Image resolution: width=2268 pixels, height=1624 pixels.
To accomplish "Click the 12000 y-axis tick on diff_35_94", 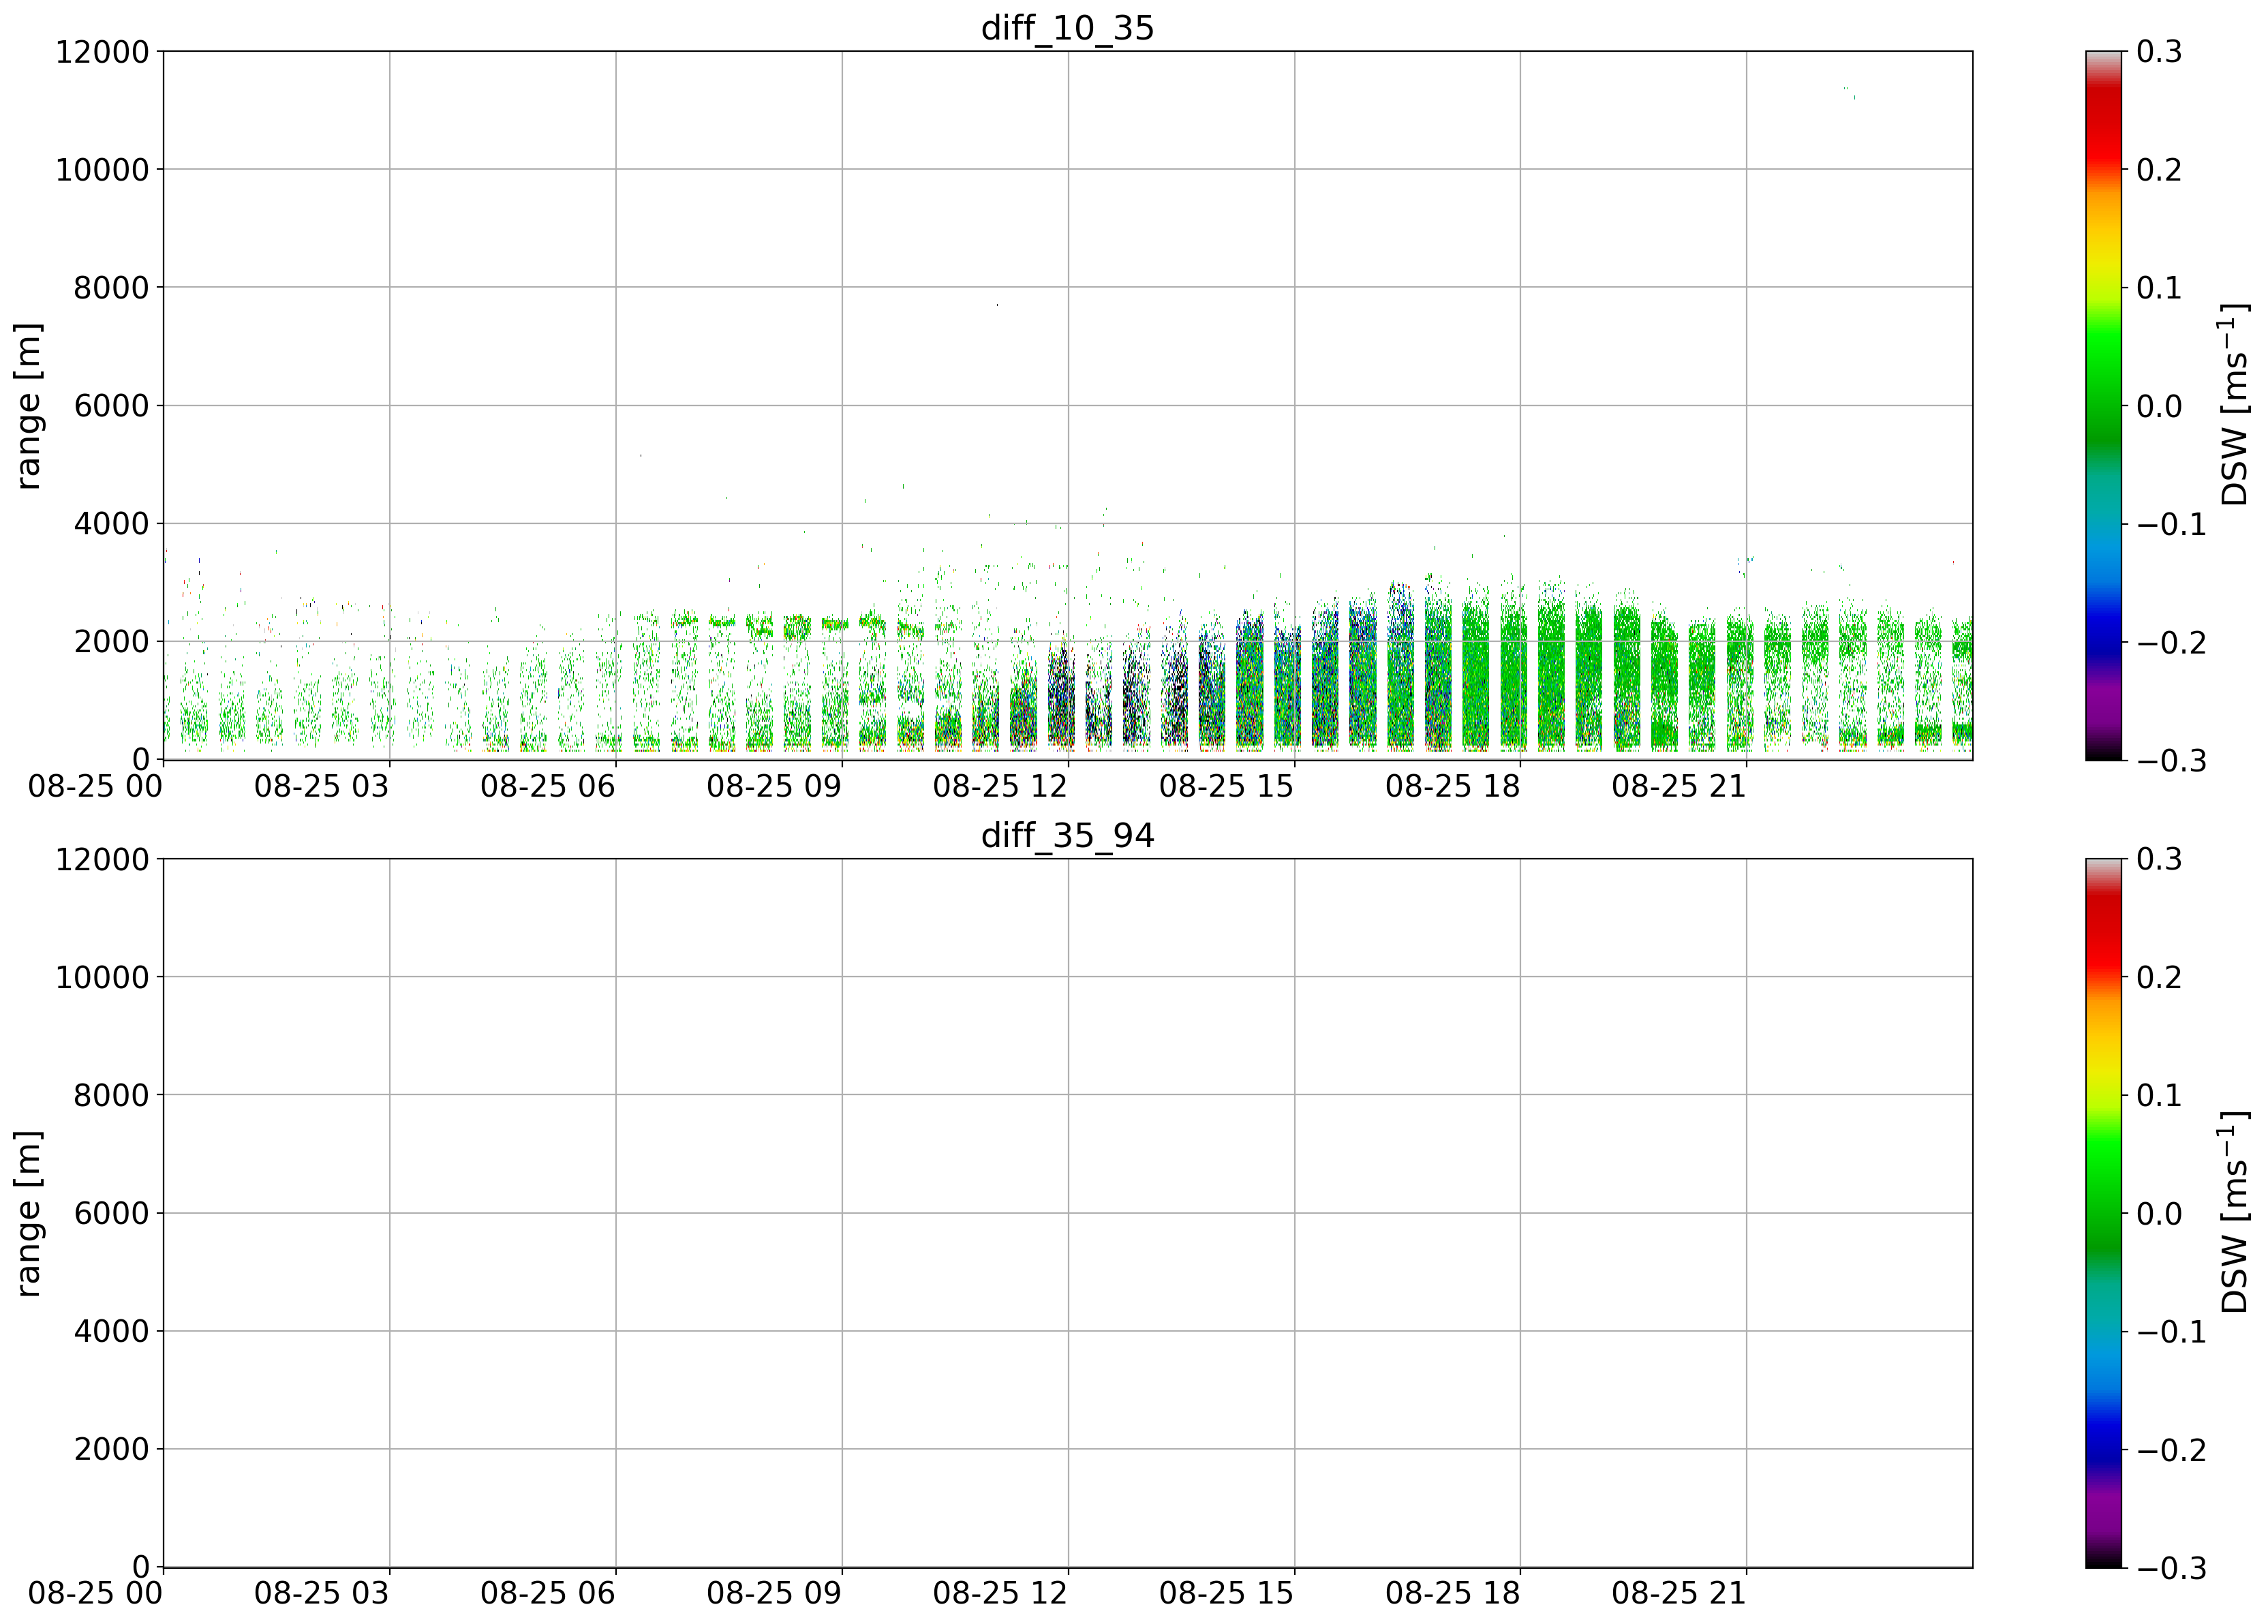I will tap(101, 859).
